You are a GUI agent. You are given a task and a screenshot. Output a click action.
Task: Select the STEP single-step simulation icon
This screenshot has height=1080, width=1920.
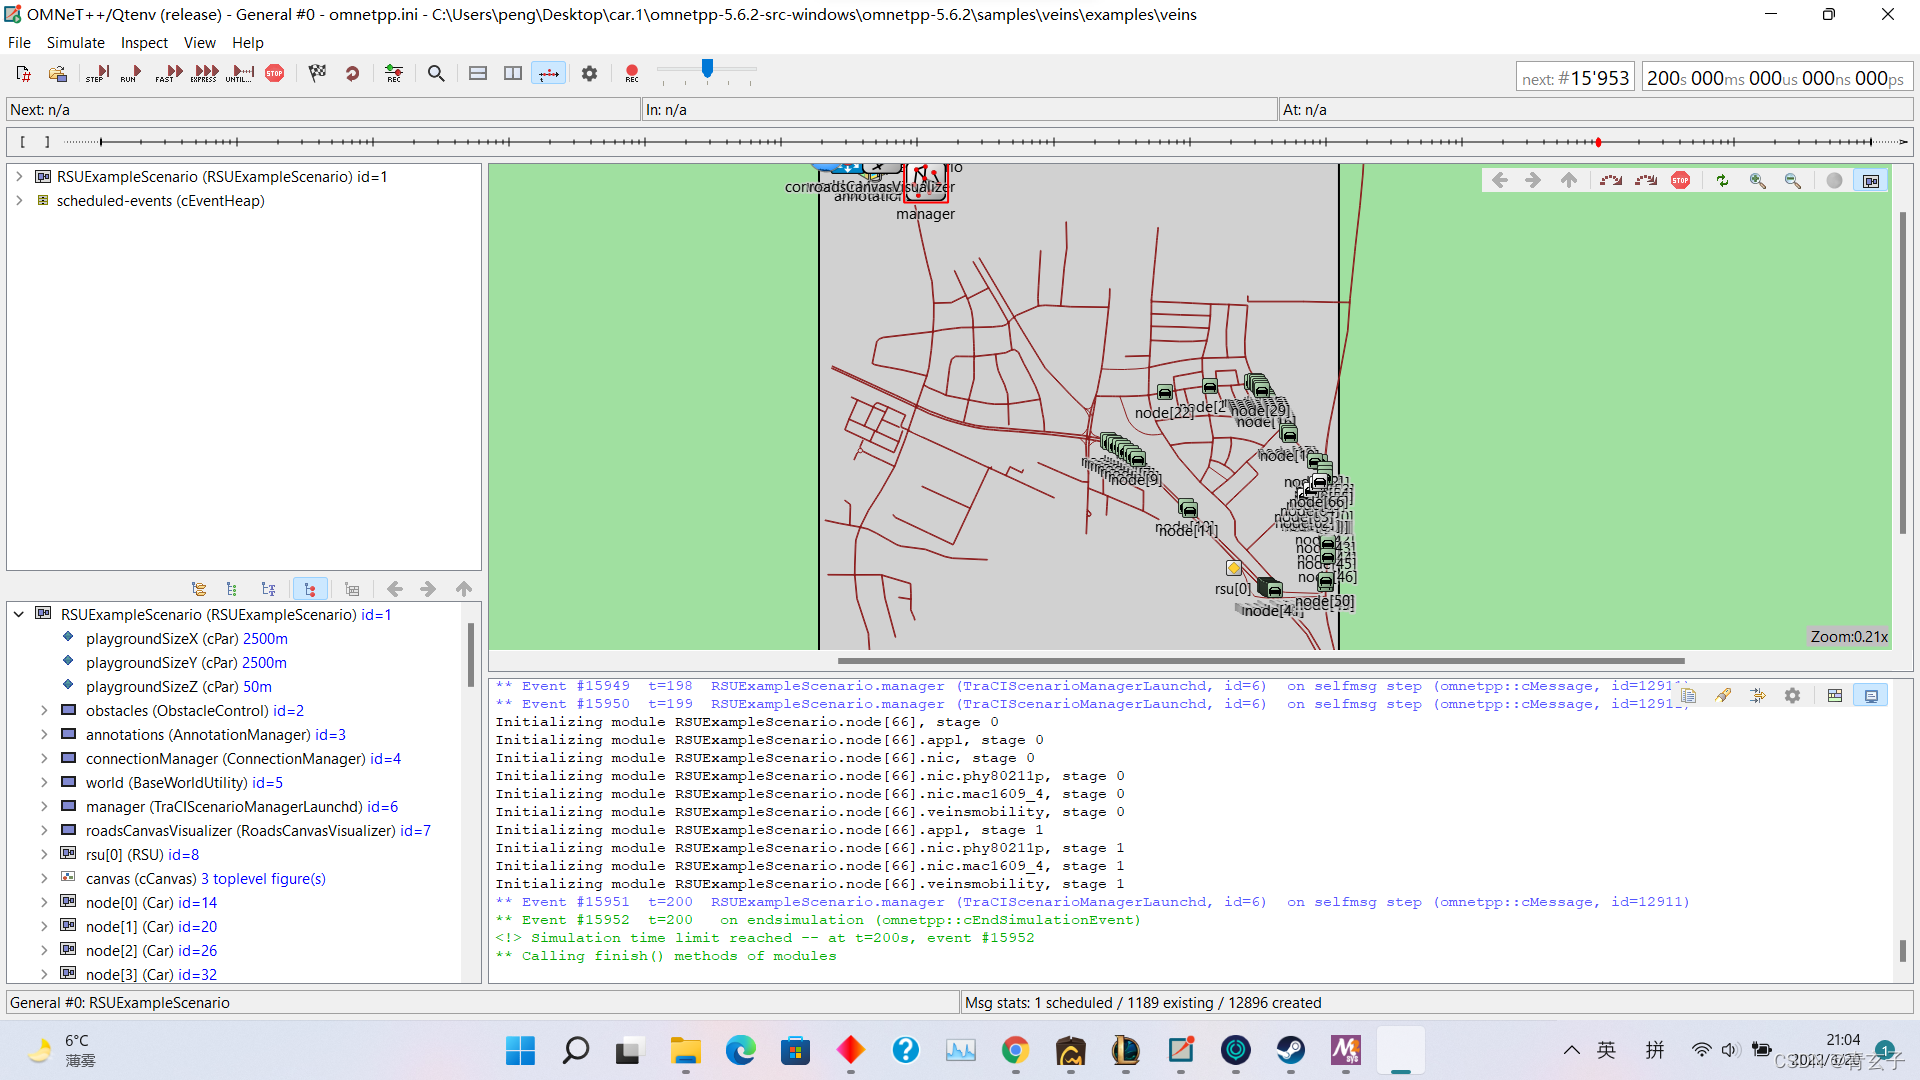click(x=97, y=73)
